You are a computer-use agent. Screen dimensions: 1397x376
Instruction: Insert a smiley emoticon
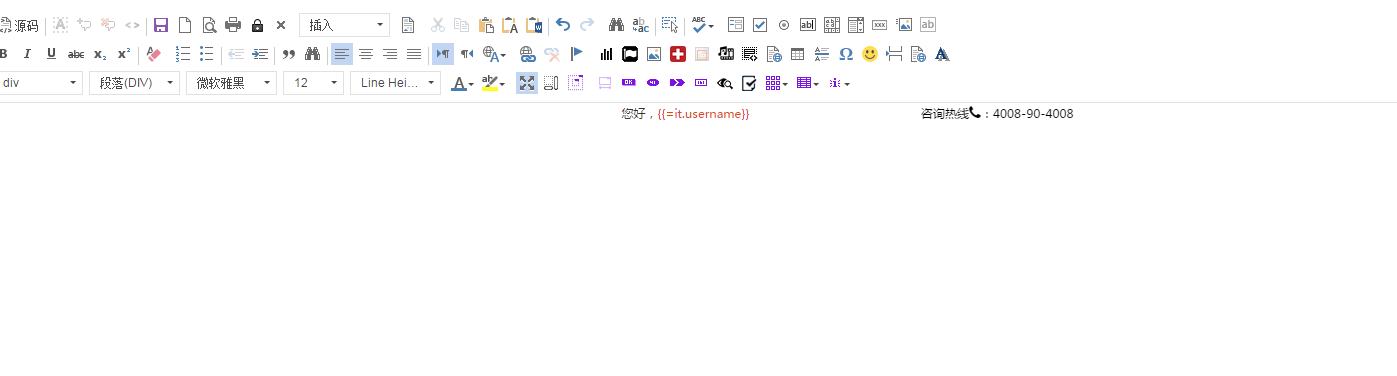tap(870, 54)
